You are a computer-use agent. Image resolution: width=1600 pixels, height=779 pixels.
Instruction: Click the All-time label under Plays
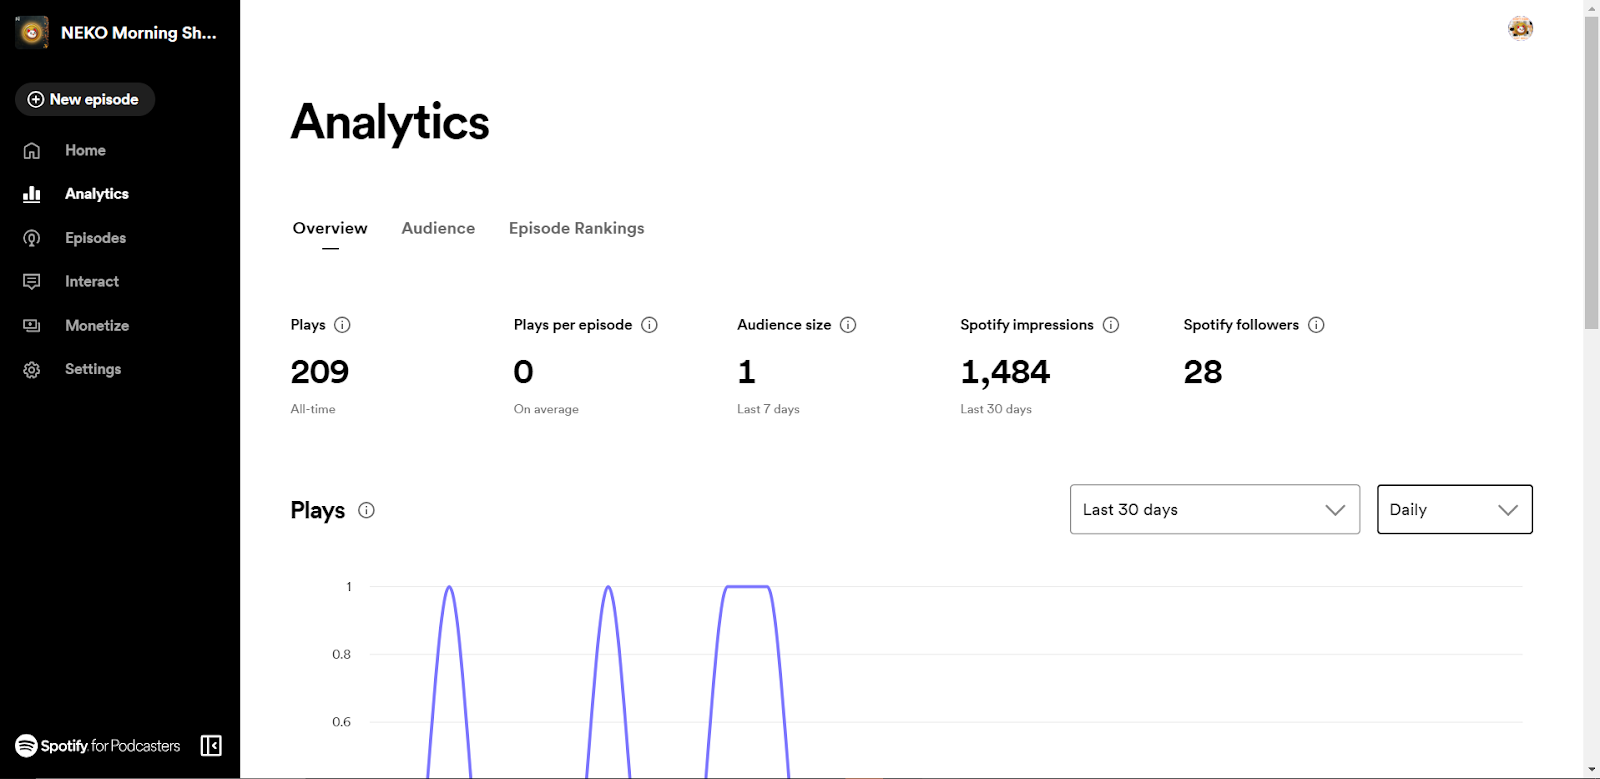pyautogui.click(x=313, y=409)
